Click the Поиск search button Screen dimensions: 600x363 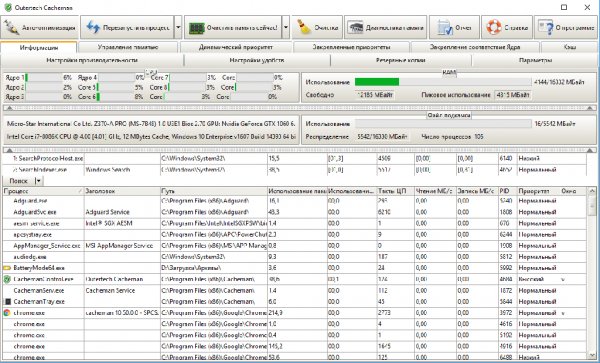coord(18,181)
